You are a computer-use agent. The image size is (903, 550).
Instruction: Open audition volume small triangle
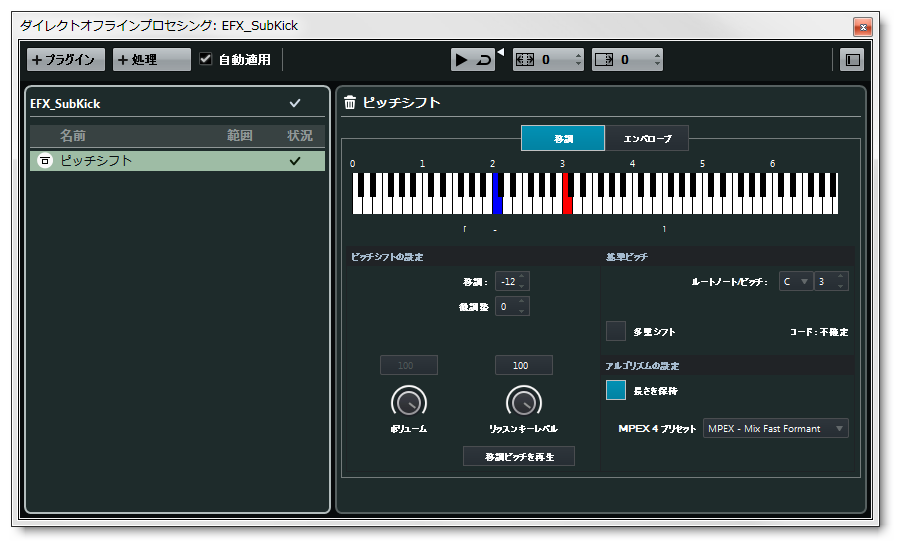(x=500, y=52)
